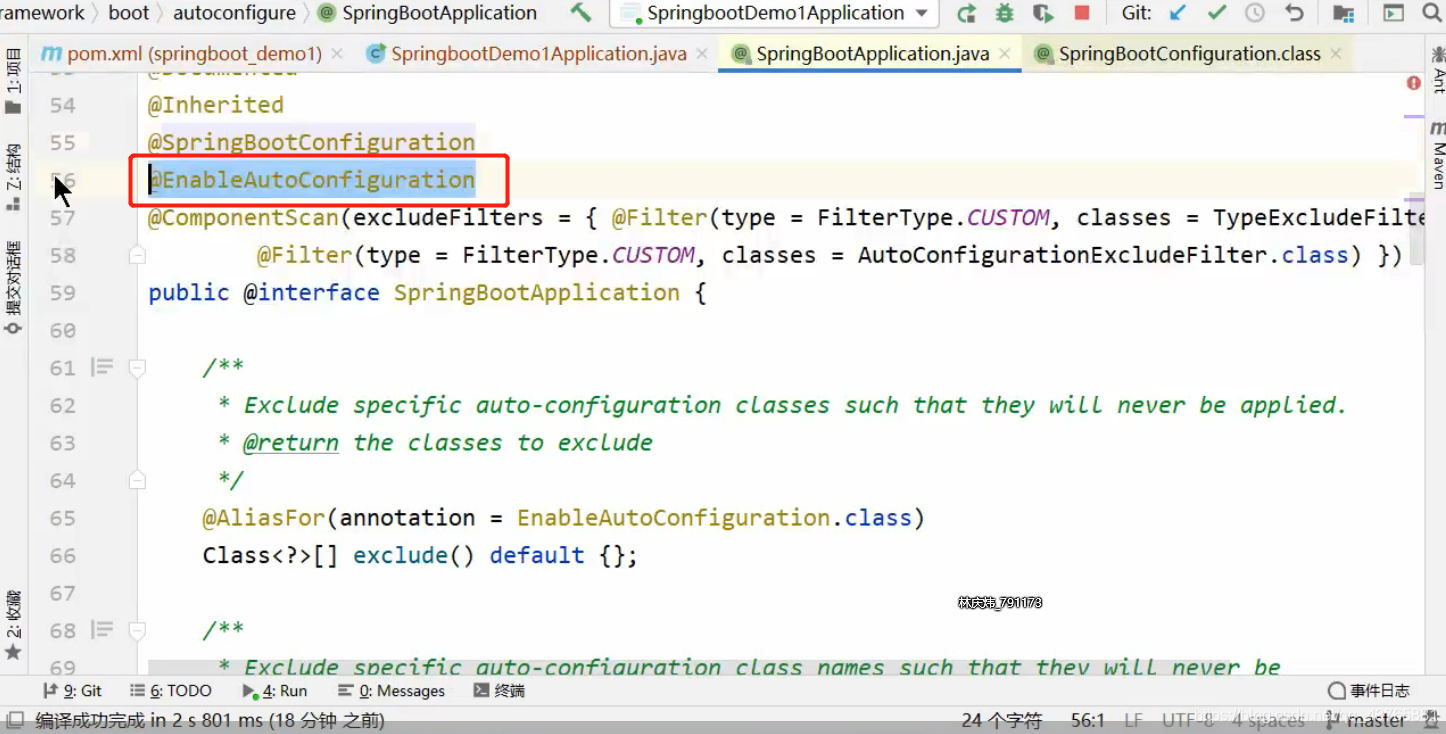Click the Debug bug icon
The height and width of the screenshot is (734, 1446).
tap(1005, 13)
